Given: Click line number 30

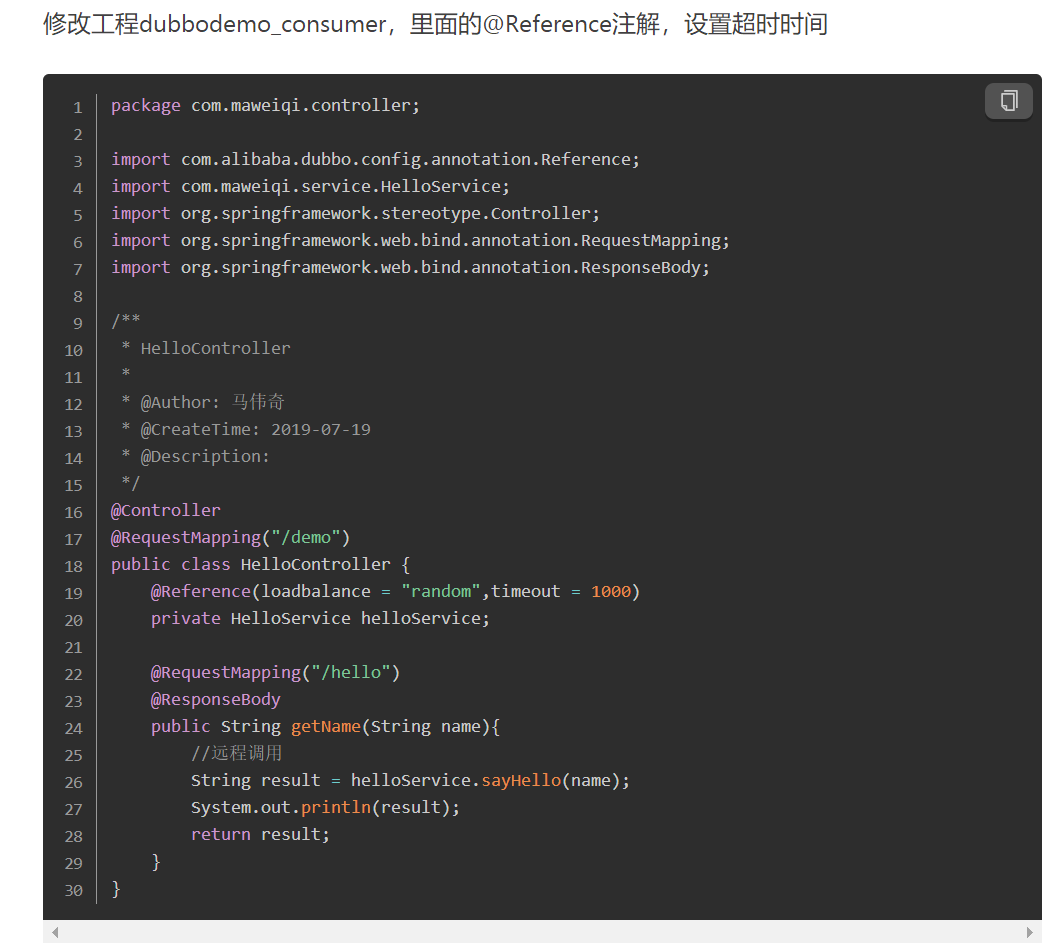Looking at the screenshot, I should click(74, 890).
